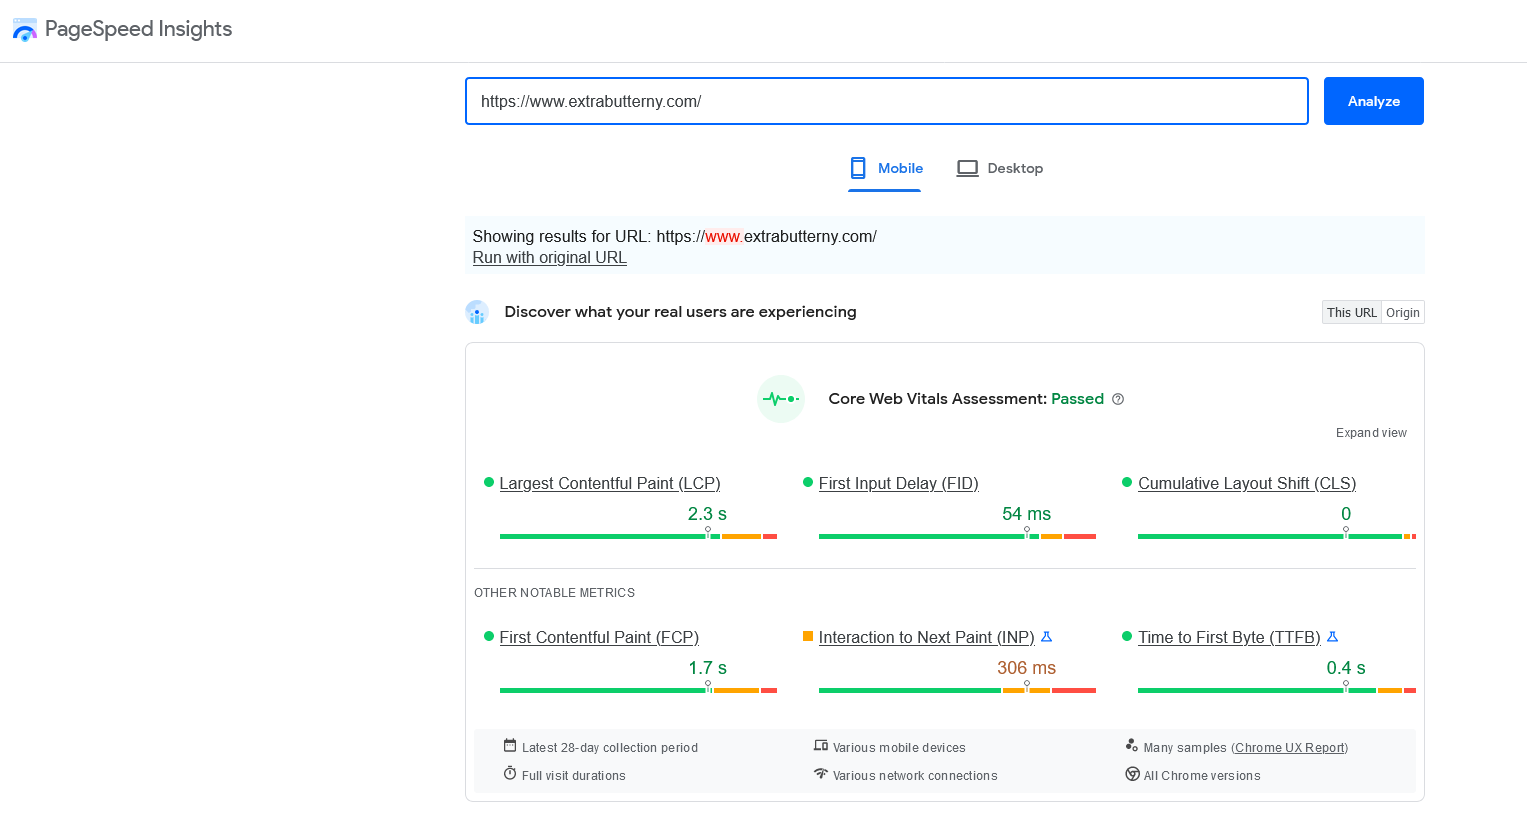Screen dimensions: 1527x817
Task: Click the Interaction to Next Paint distribution bar
Action: pos(957,690)
